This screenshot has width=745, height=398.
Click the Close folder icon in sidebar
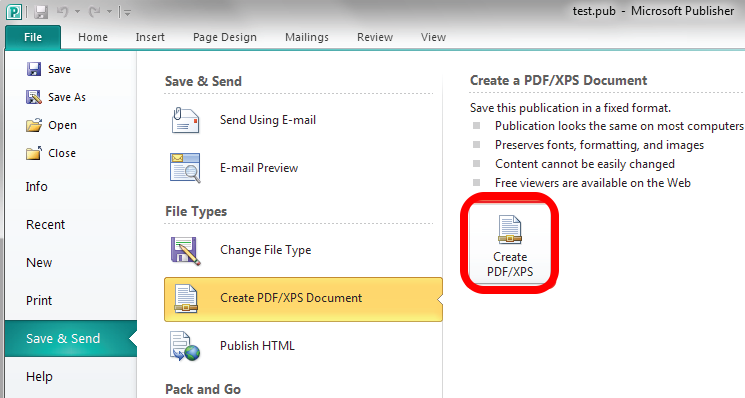coord(34,153)
